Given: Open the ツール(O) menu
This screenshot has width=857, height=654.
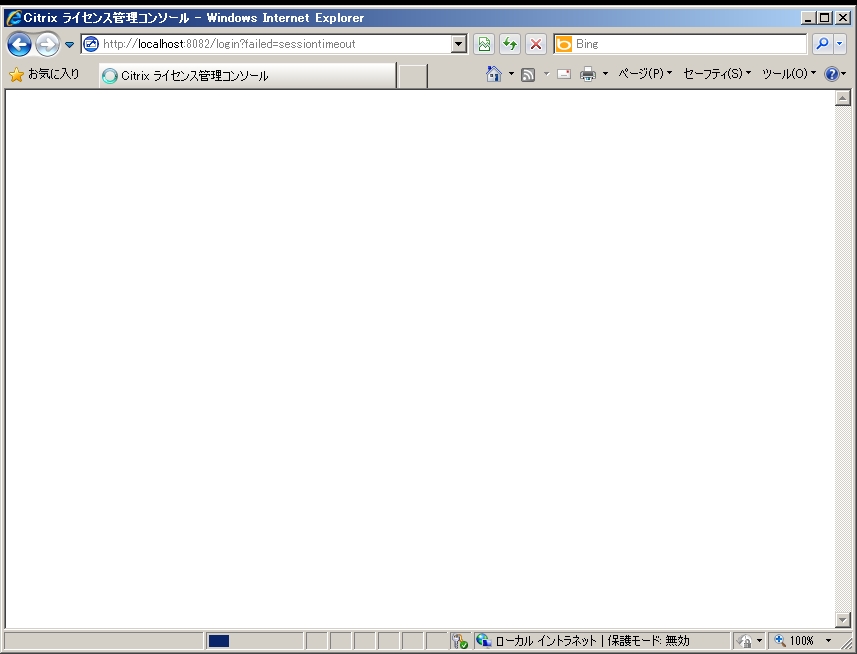Looking at the screenshot, I should pos(788,75).
